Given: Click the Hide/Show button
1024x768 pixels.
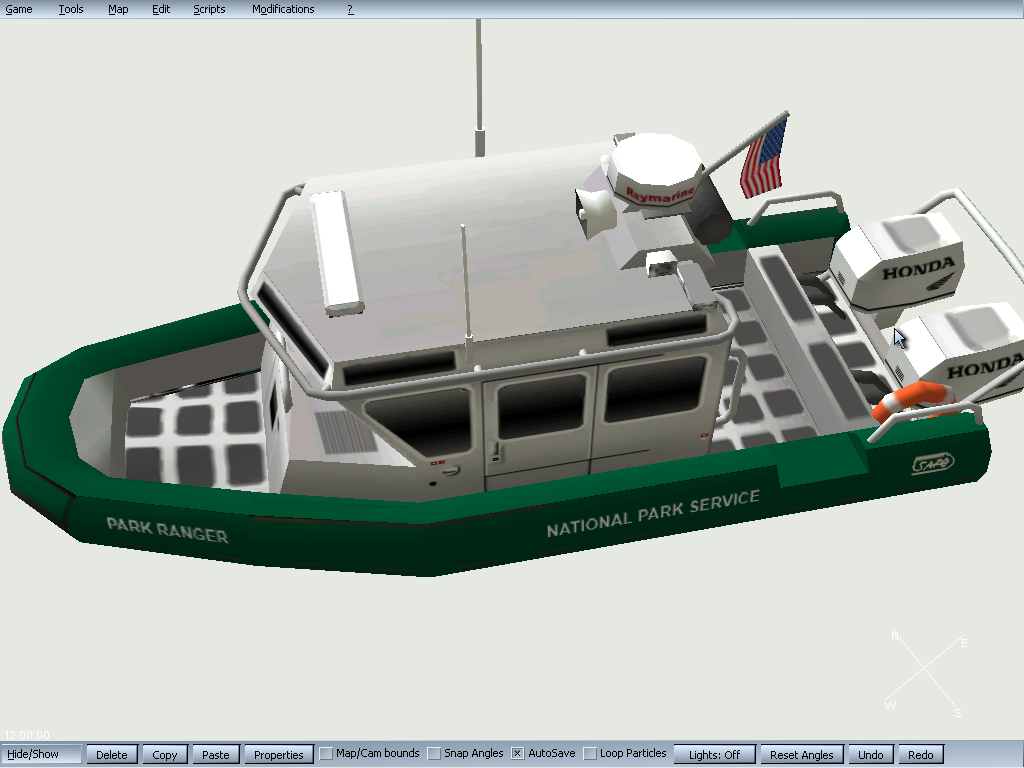Looking at the screenshot, I should (41, 754).
